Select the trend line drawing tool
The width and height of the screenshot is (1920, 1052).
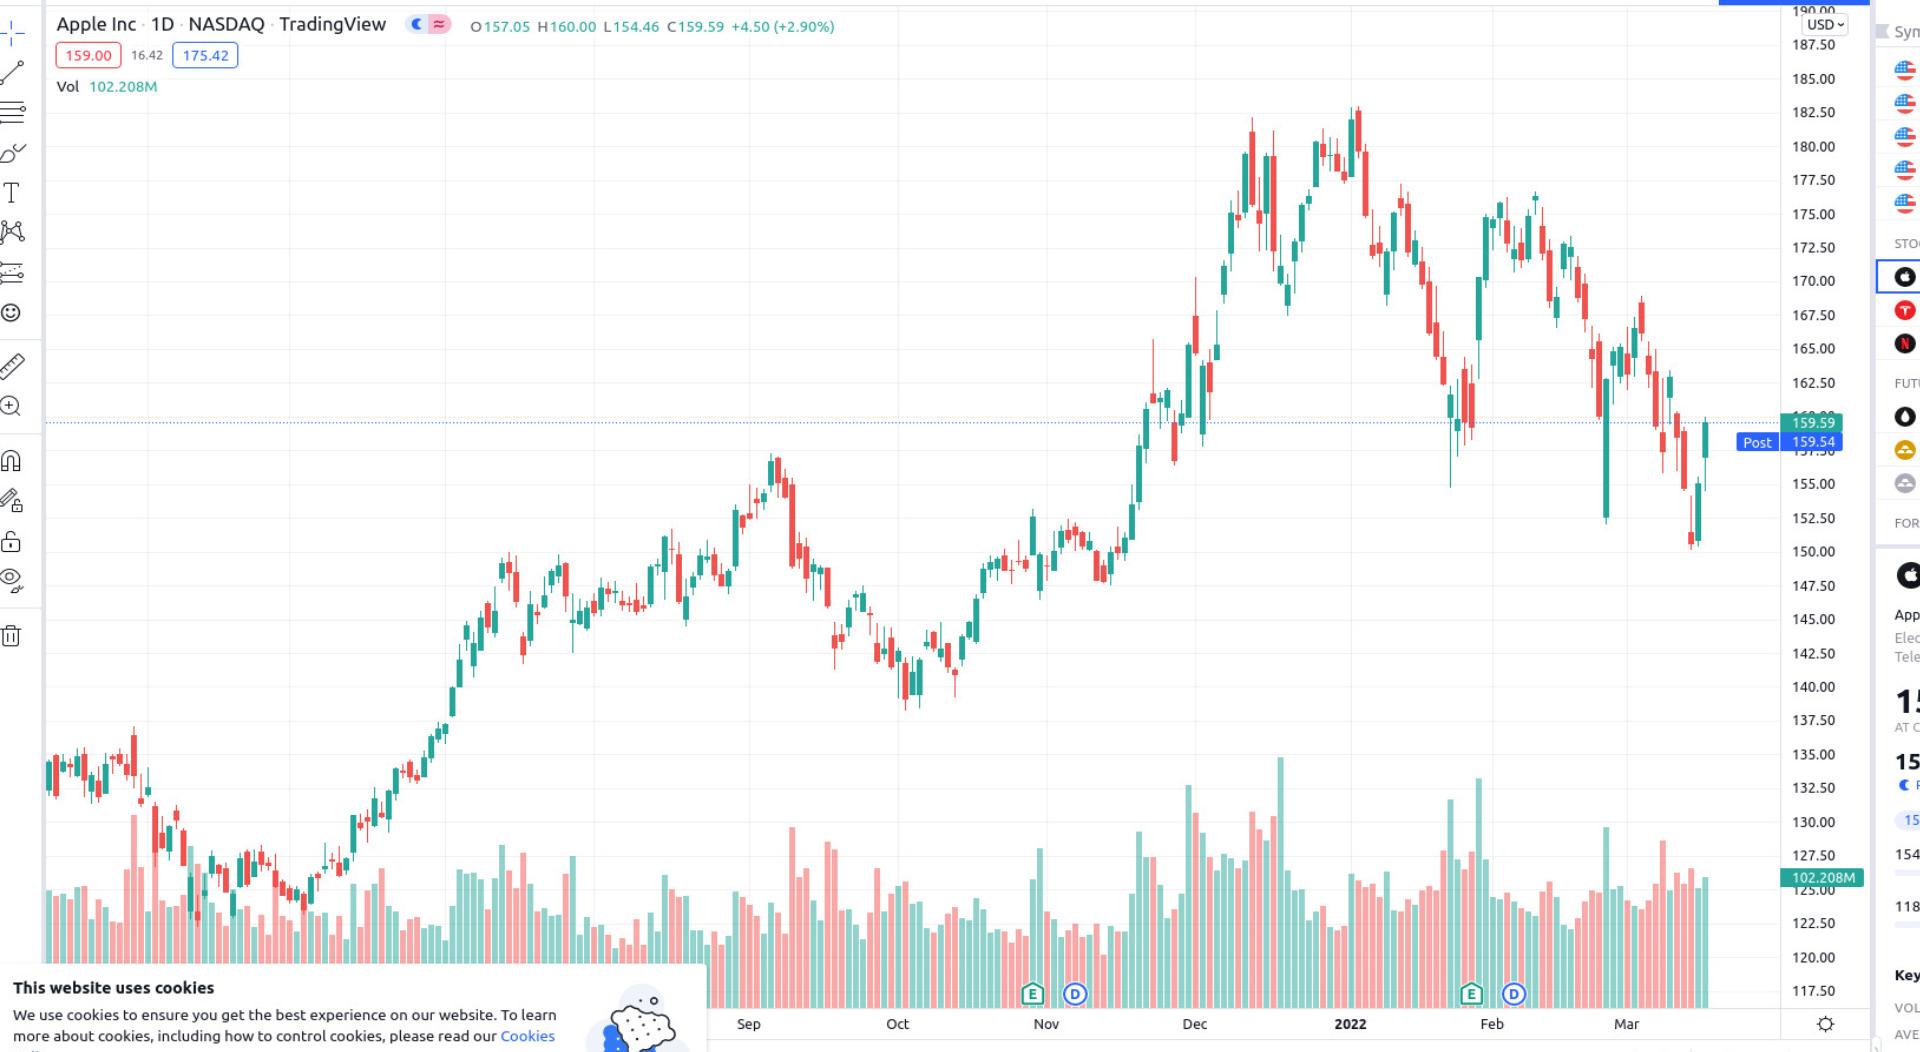pyautogui.click(x=12, y=72)
